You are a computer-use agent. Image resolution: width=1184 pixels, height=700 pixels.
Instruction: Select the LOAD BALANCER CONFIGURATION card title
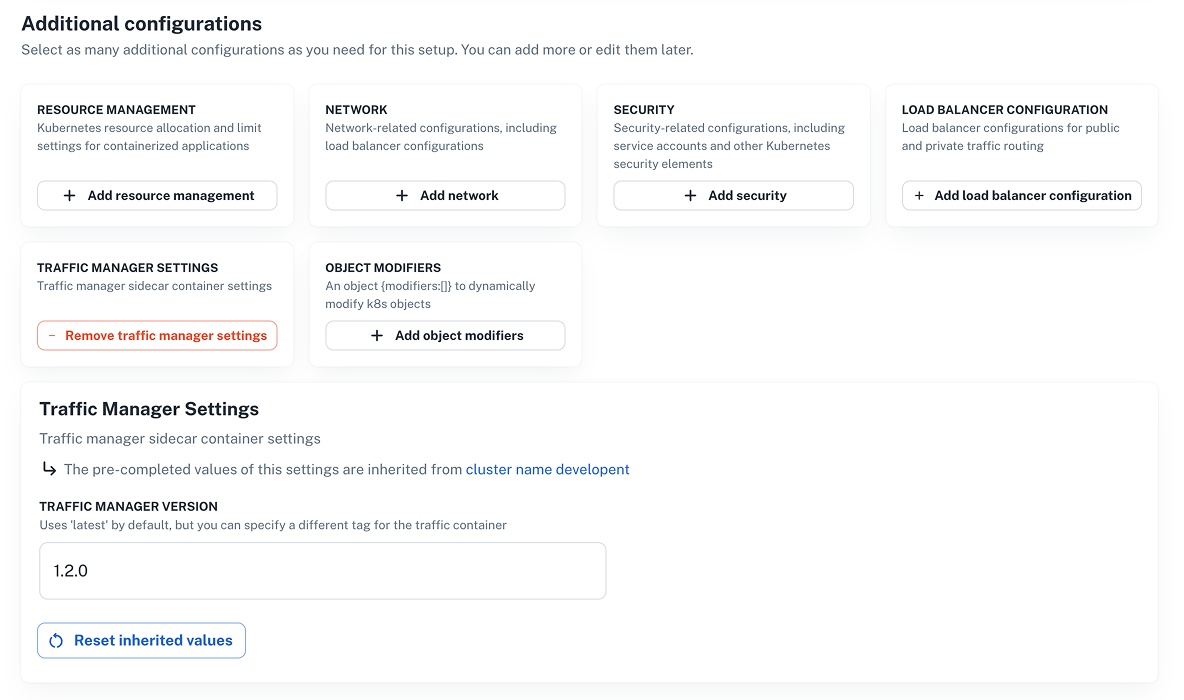[x=1004, y=110]
